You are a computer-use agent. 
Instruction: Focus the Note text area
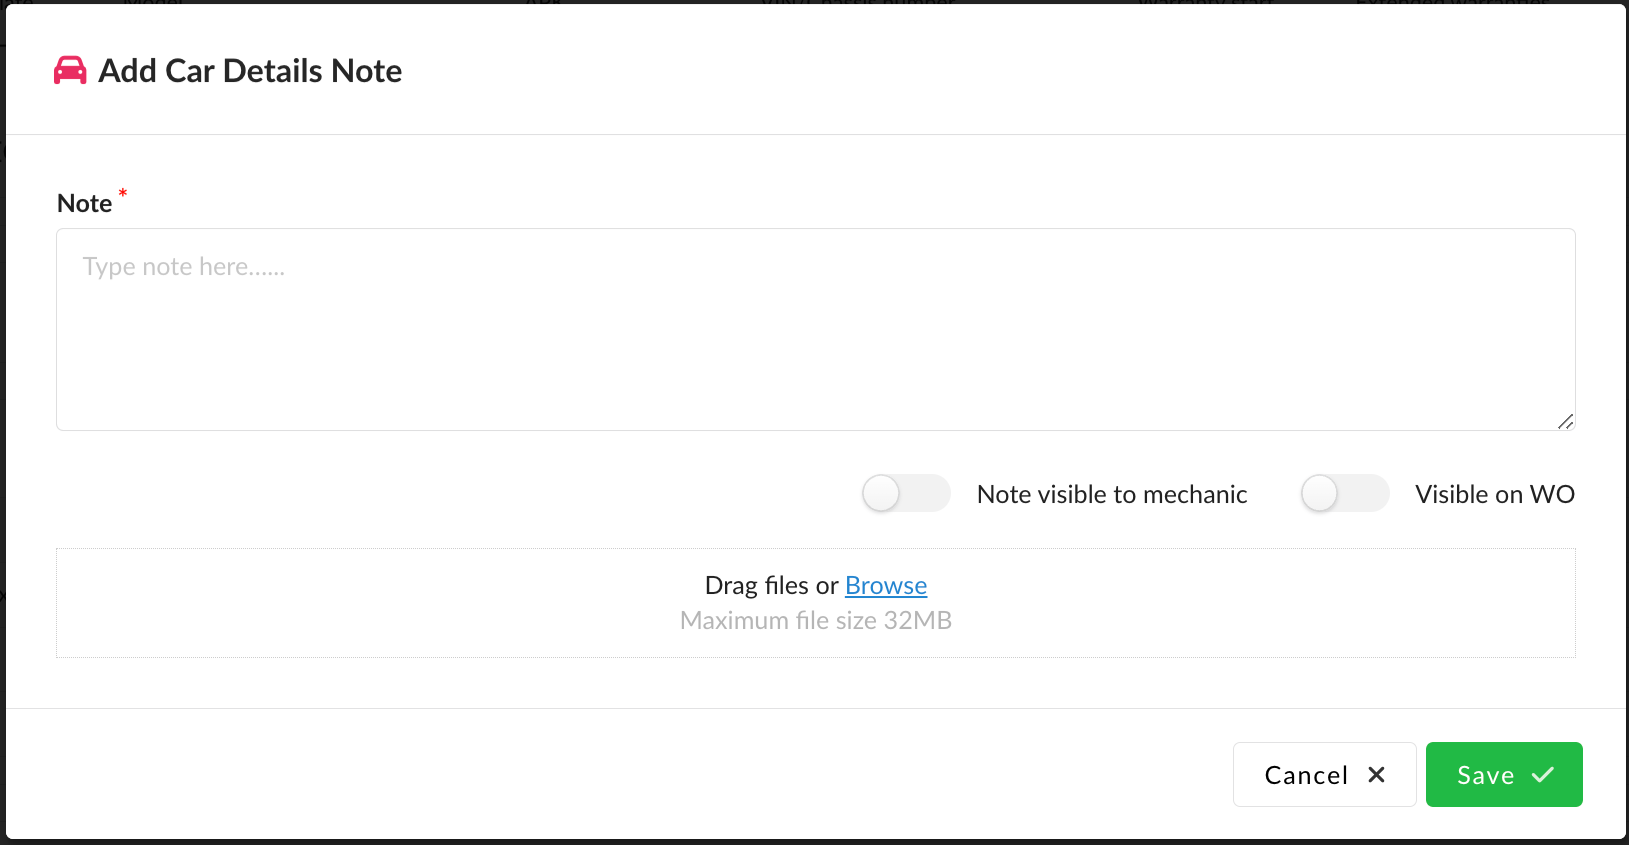(815, 340)
